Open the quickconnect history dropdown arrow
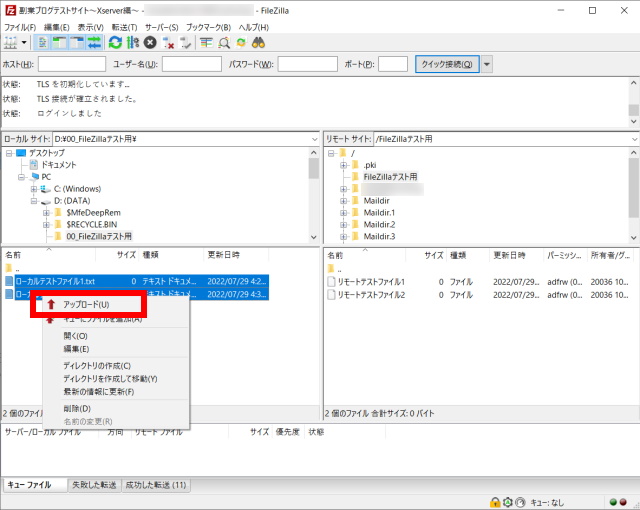Viewport: 640px width, 510px height. [x=487, y=64]
